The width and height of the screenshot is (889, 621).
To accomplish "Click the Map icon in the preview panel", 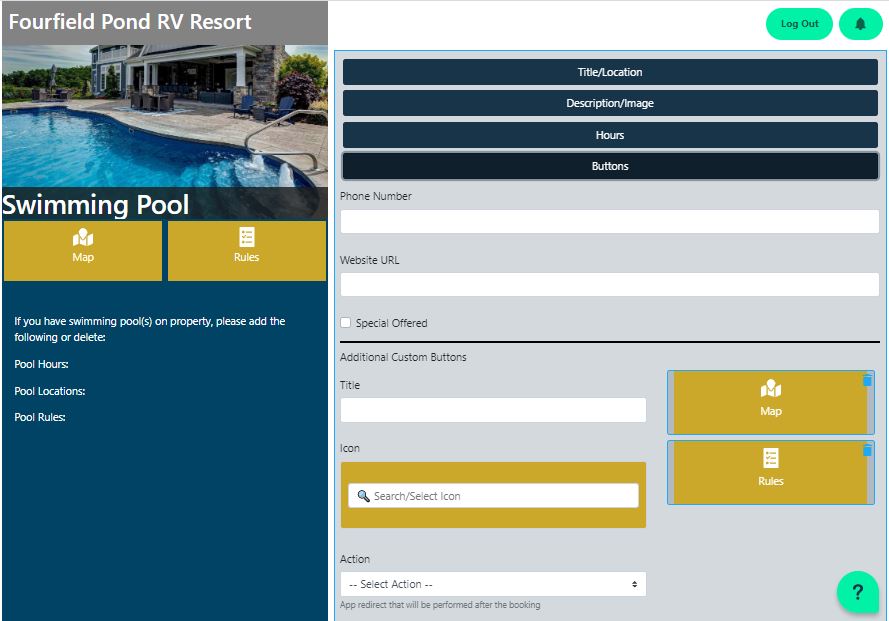I will [83, 237].
